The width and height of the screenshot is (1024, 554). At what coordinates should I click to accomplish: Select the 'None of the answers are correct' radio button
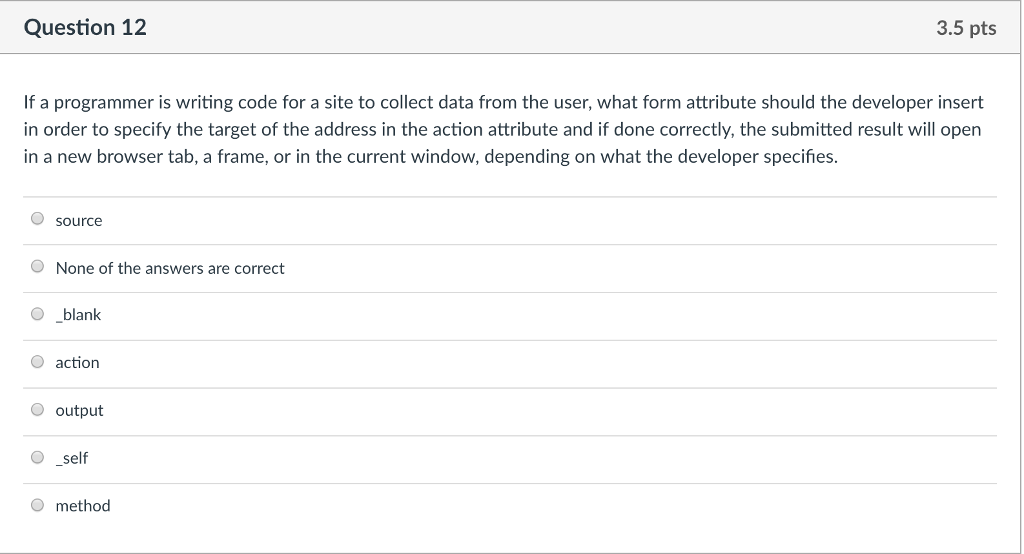click(x=38, y=267)
